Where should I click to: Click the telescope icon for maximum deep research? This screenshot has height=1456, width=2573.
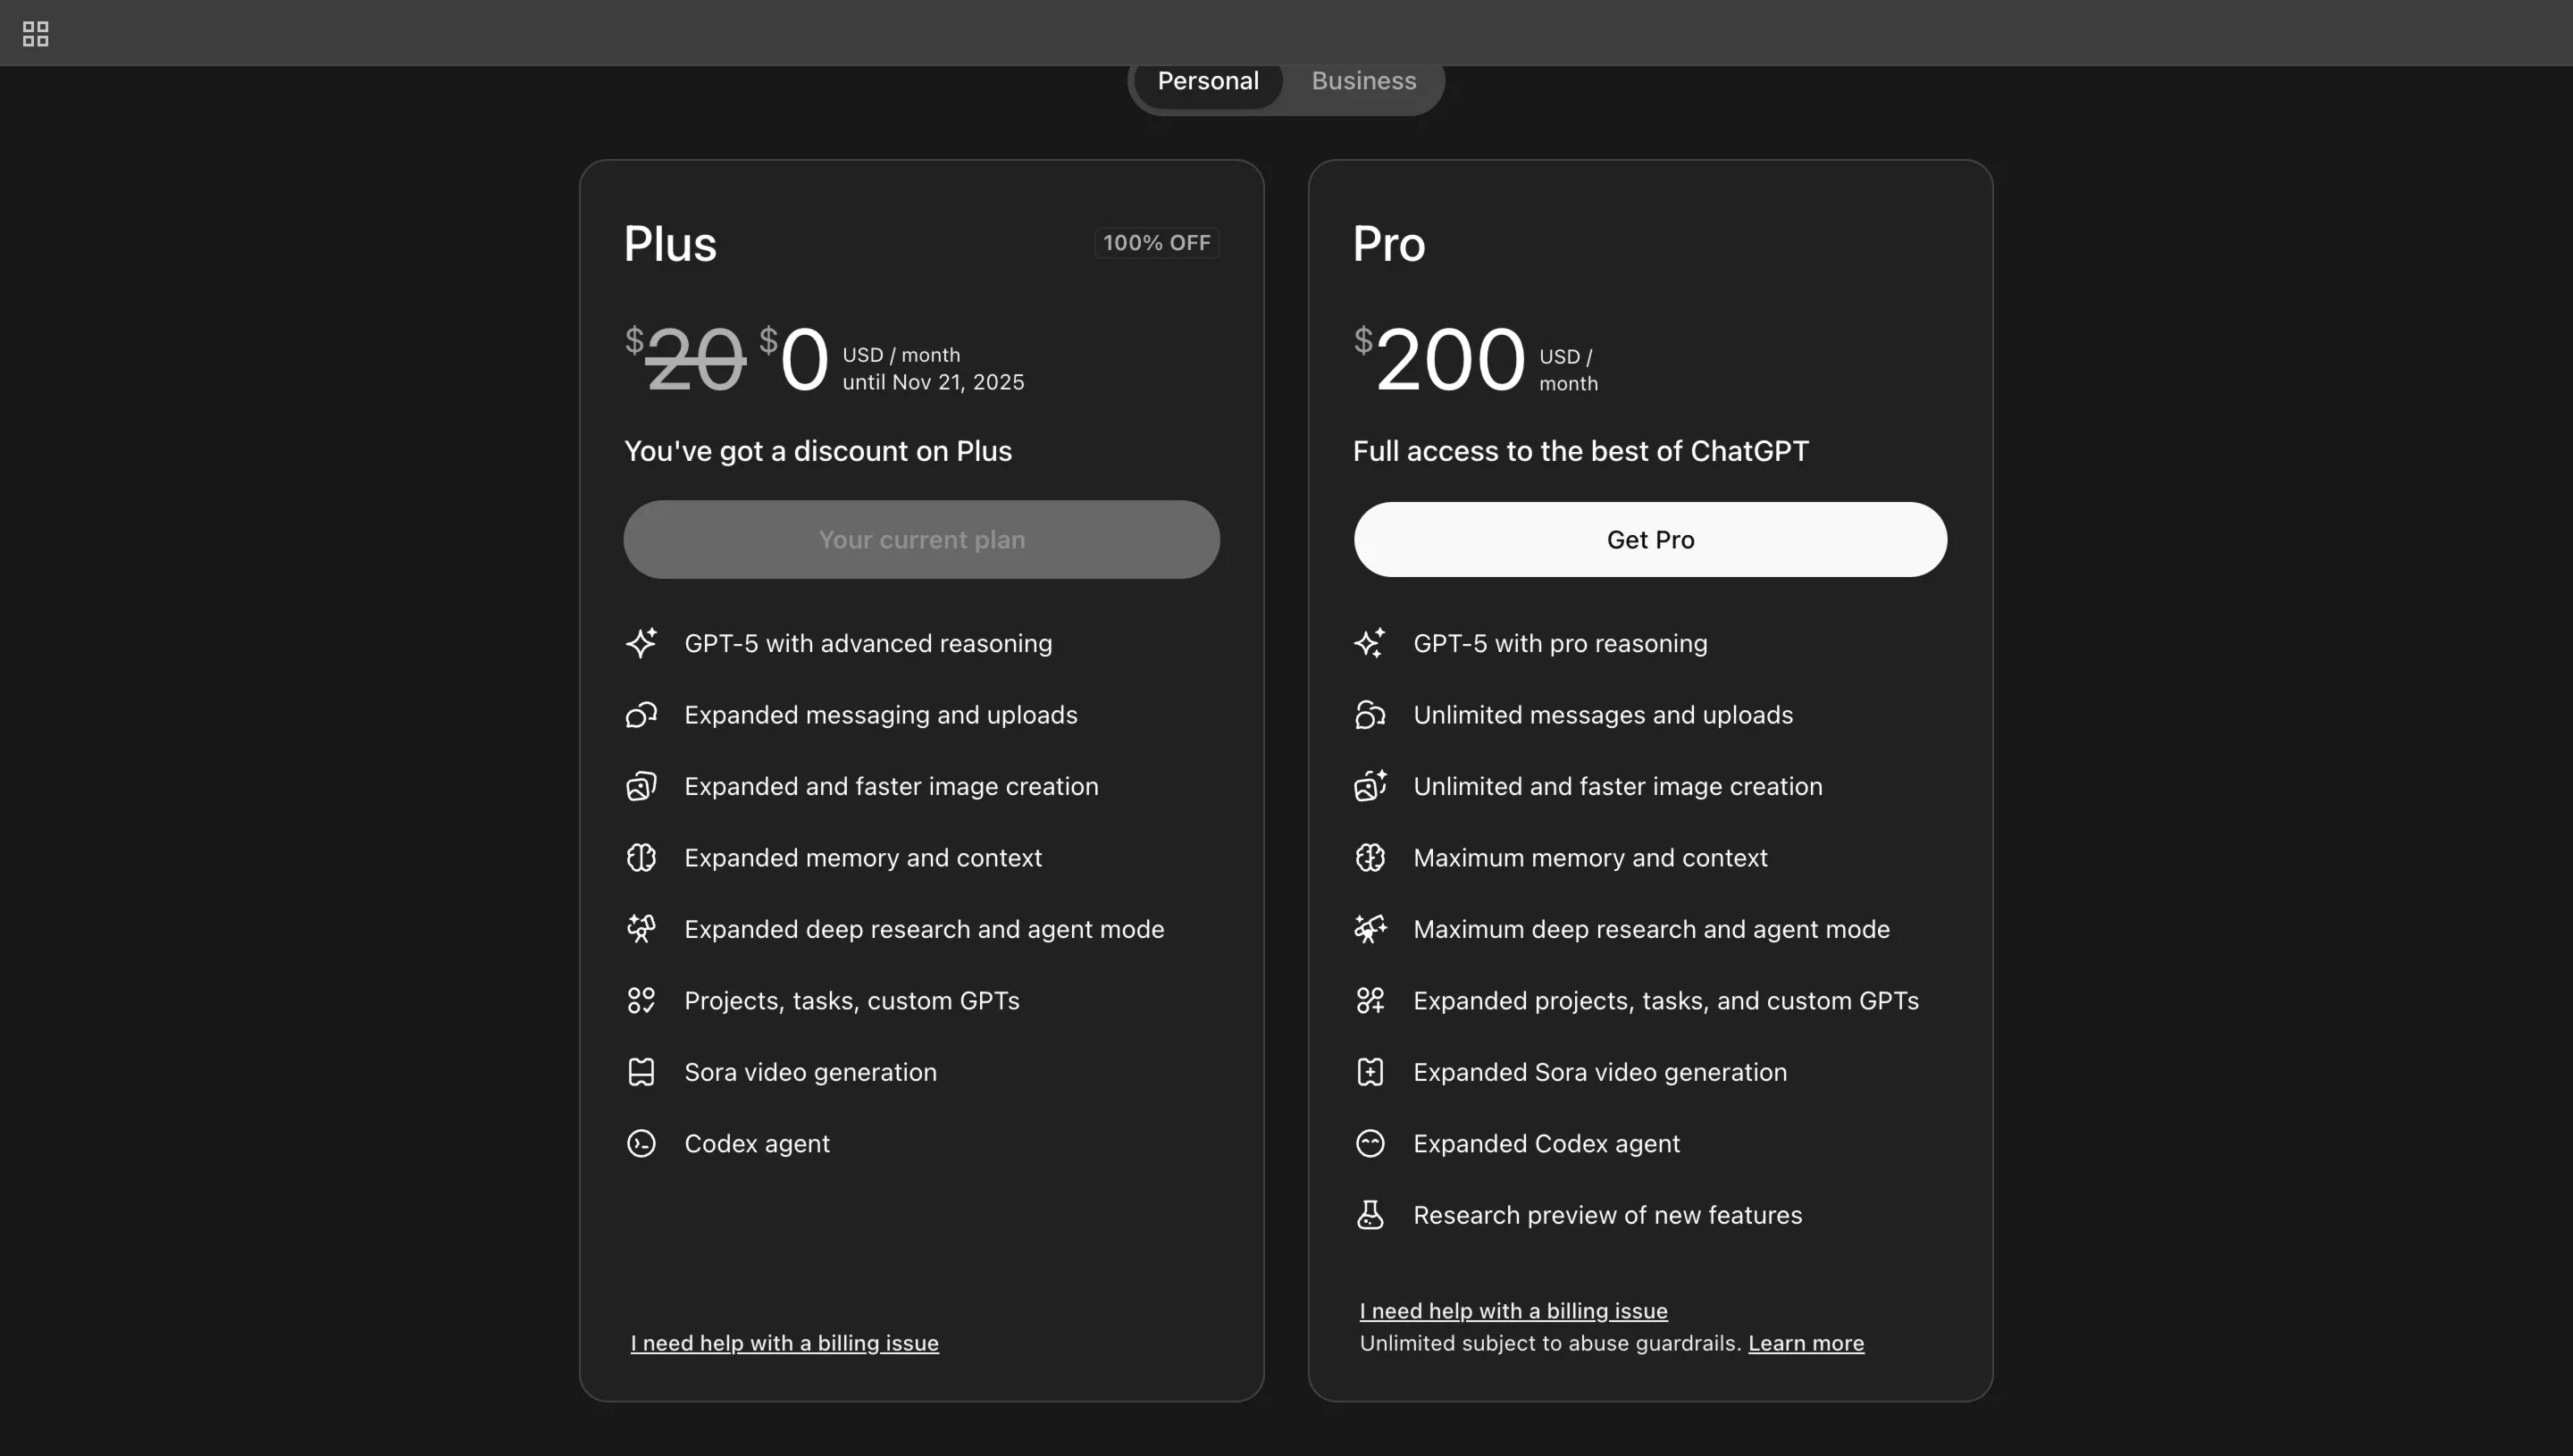click(1370, 929)
